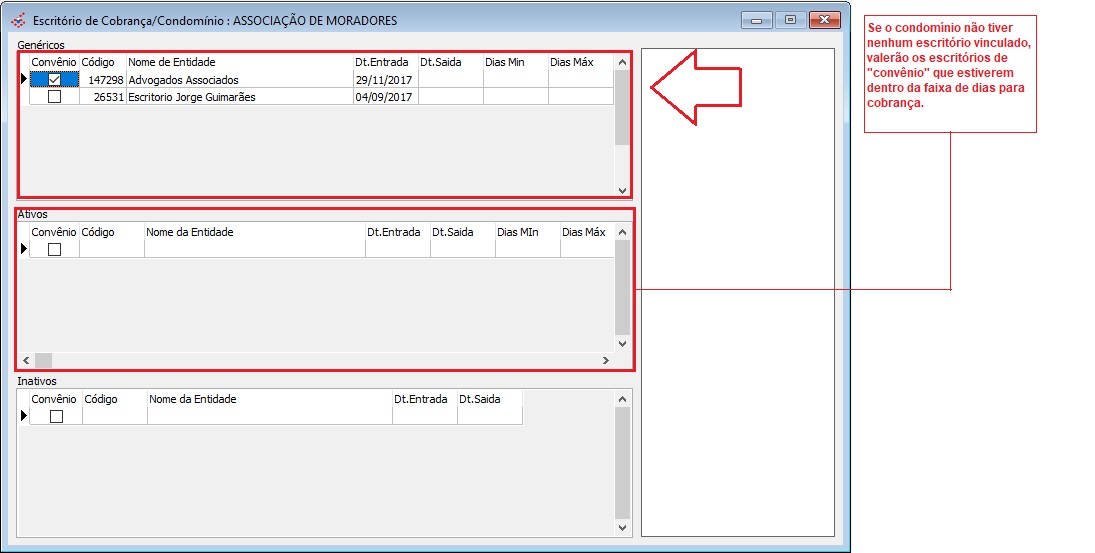The height and width of the screenshot is (553, 1095).
Task: Uncheck Convênio for Advogados Associados
Action: click(x=54, y=80)
